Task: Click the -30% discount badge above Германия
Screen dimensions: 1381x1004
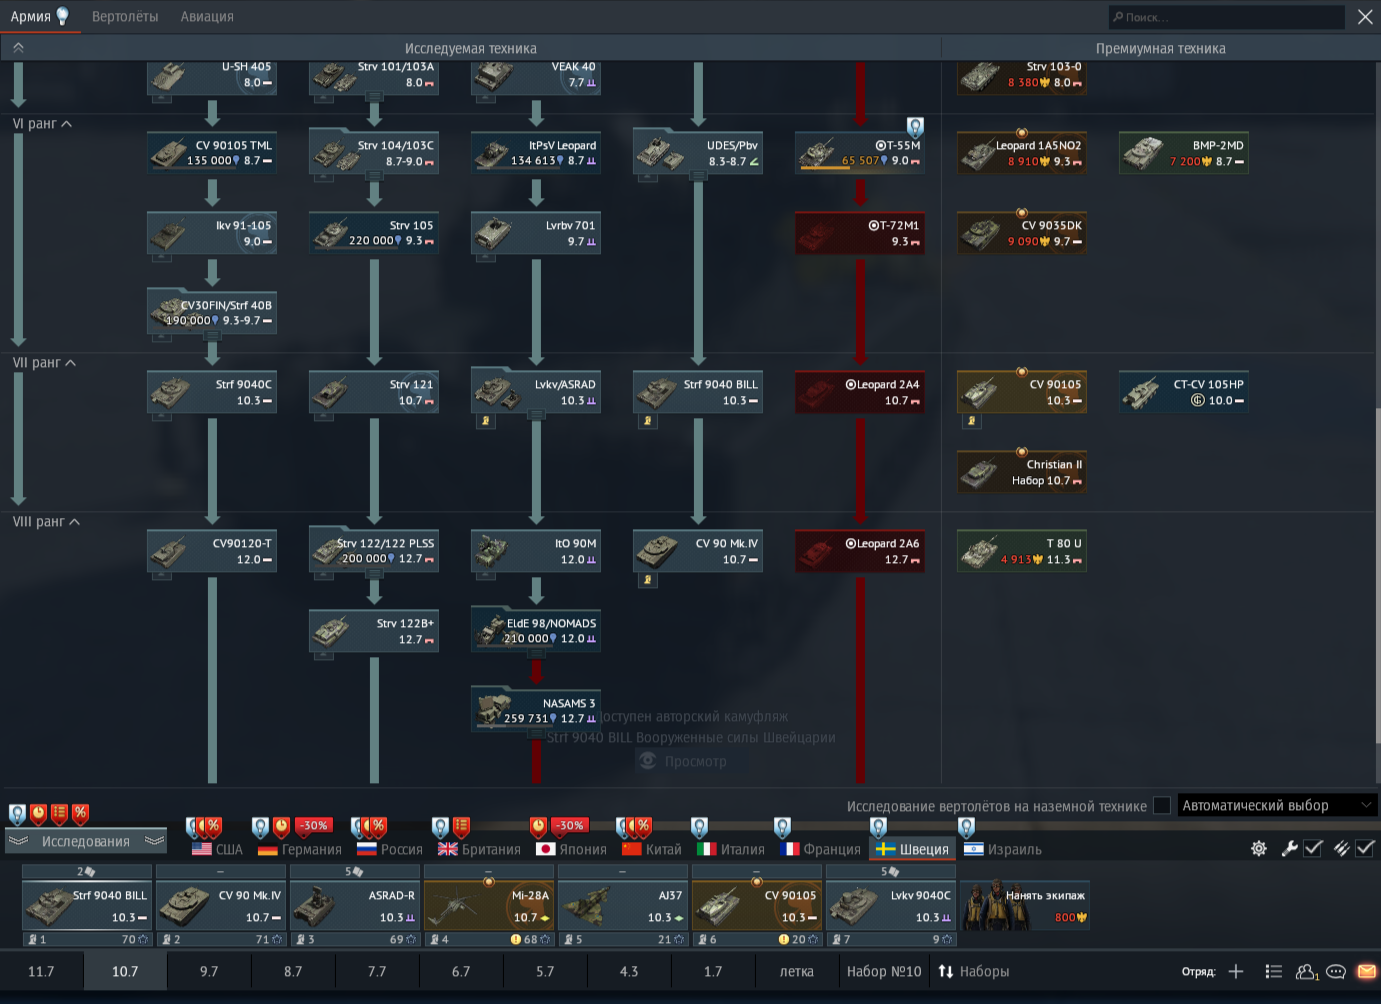Action: pos(313,826)
